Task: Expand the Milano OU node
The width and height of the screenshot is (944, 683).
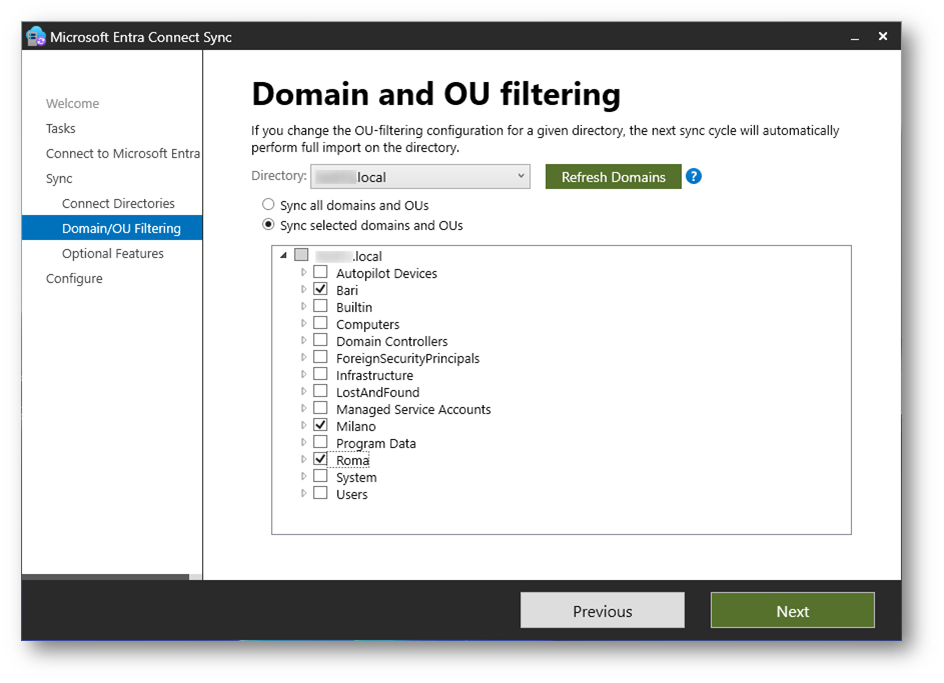Action: click(303, 425)
